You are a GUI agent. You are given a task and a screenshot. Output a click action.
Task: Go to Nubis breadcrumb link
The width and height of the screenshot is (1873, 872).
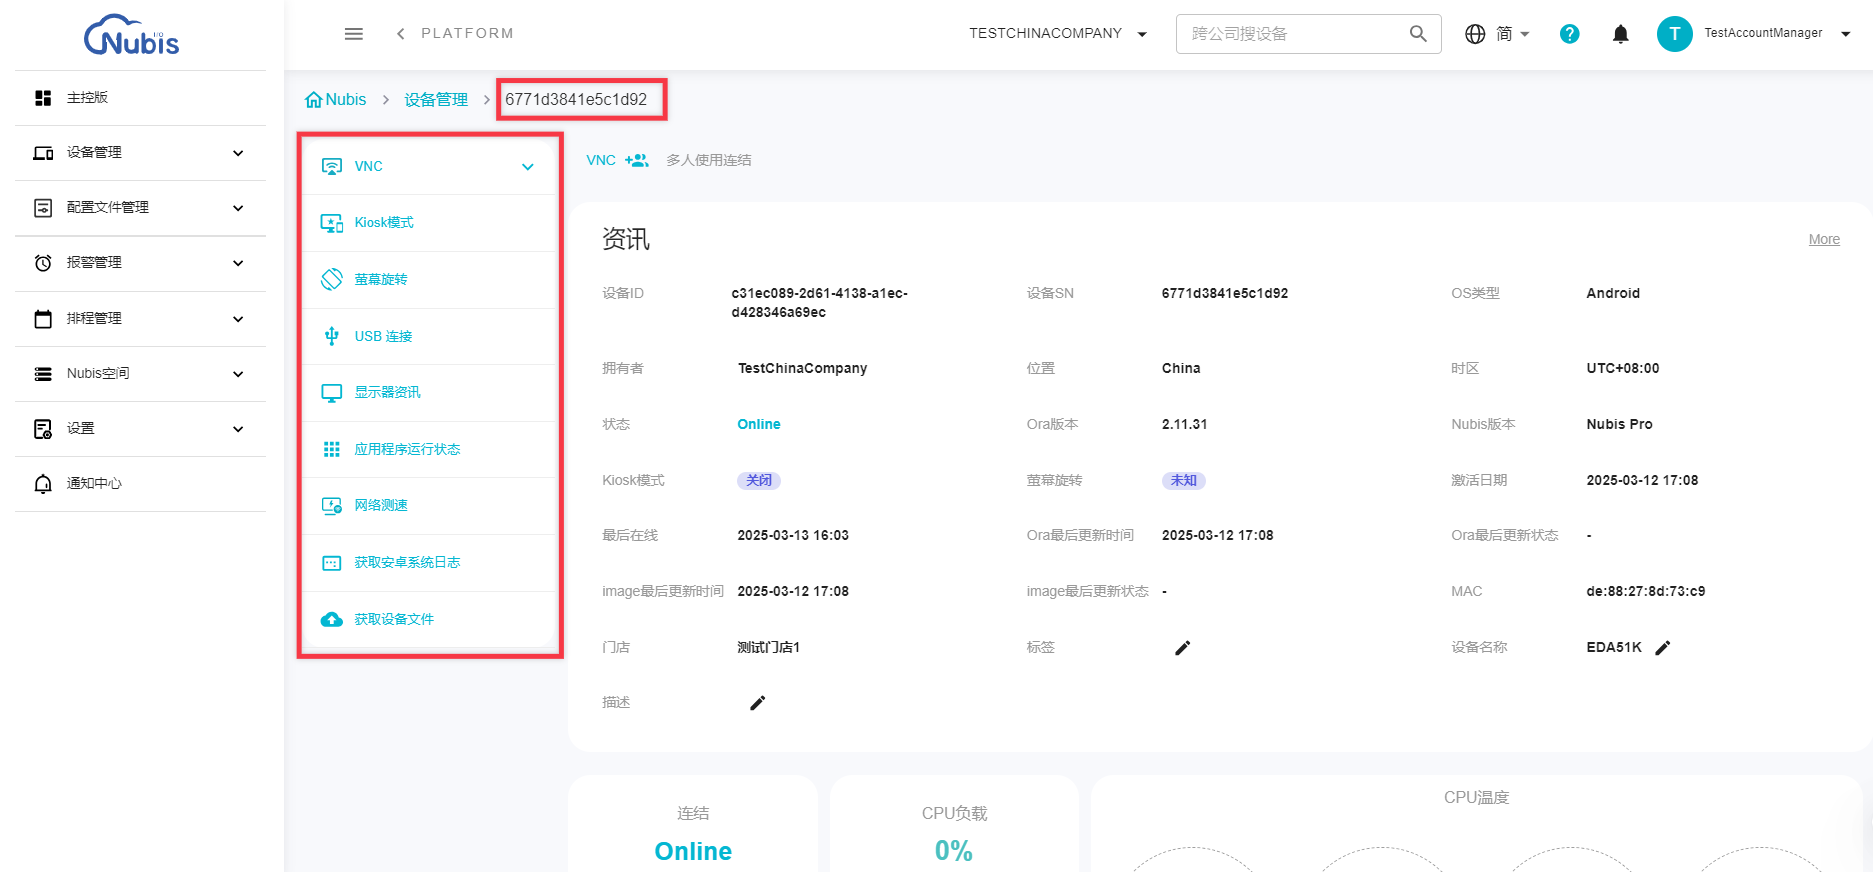pyautogui.click(x=346, y=100)
